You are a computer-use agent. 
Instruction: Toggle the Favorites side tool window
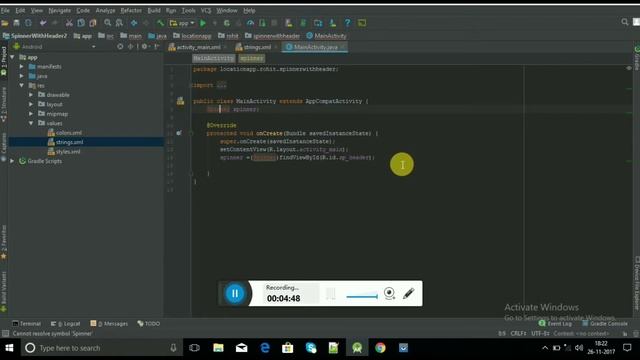(4, 242)
